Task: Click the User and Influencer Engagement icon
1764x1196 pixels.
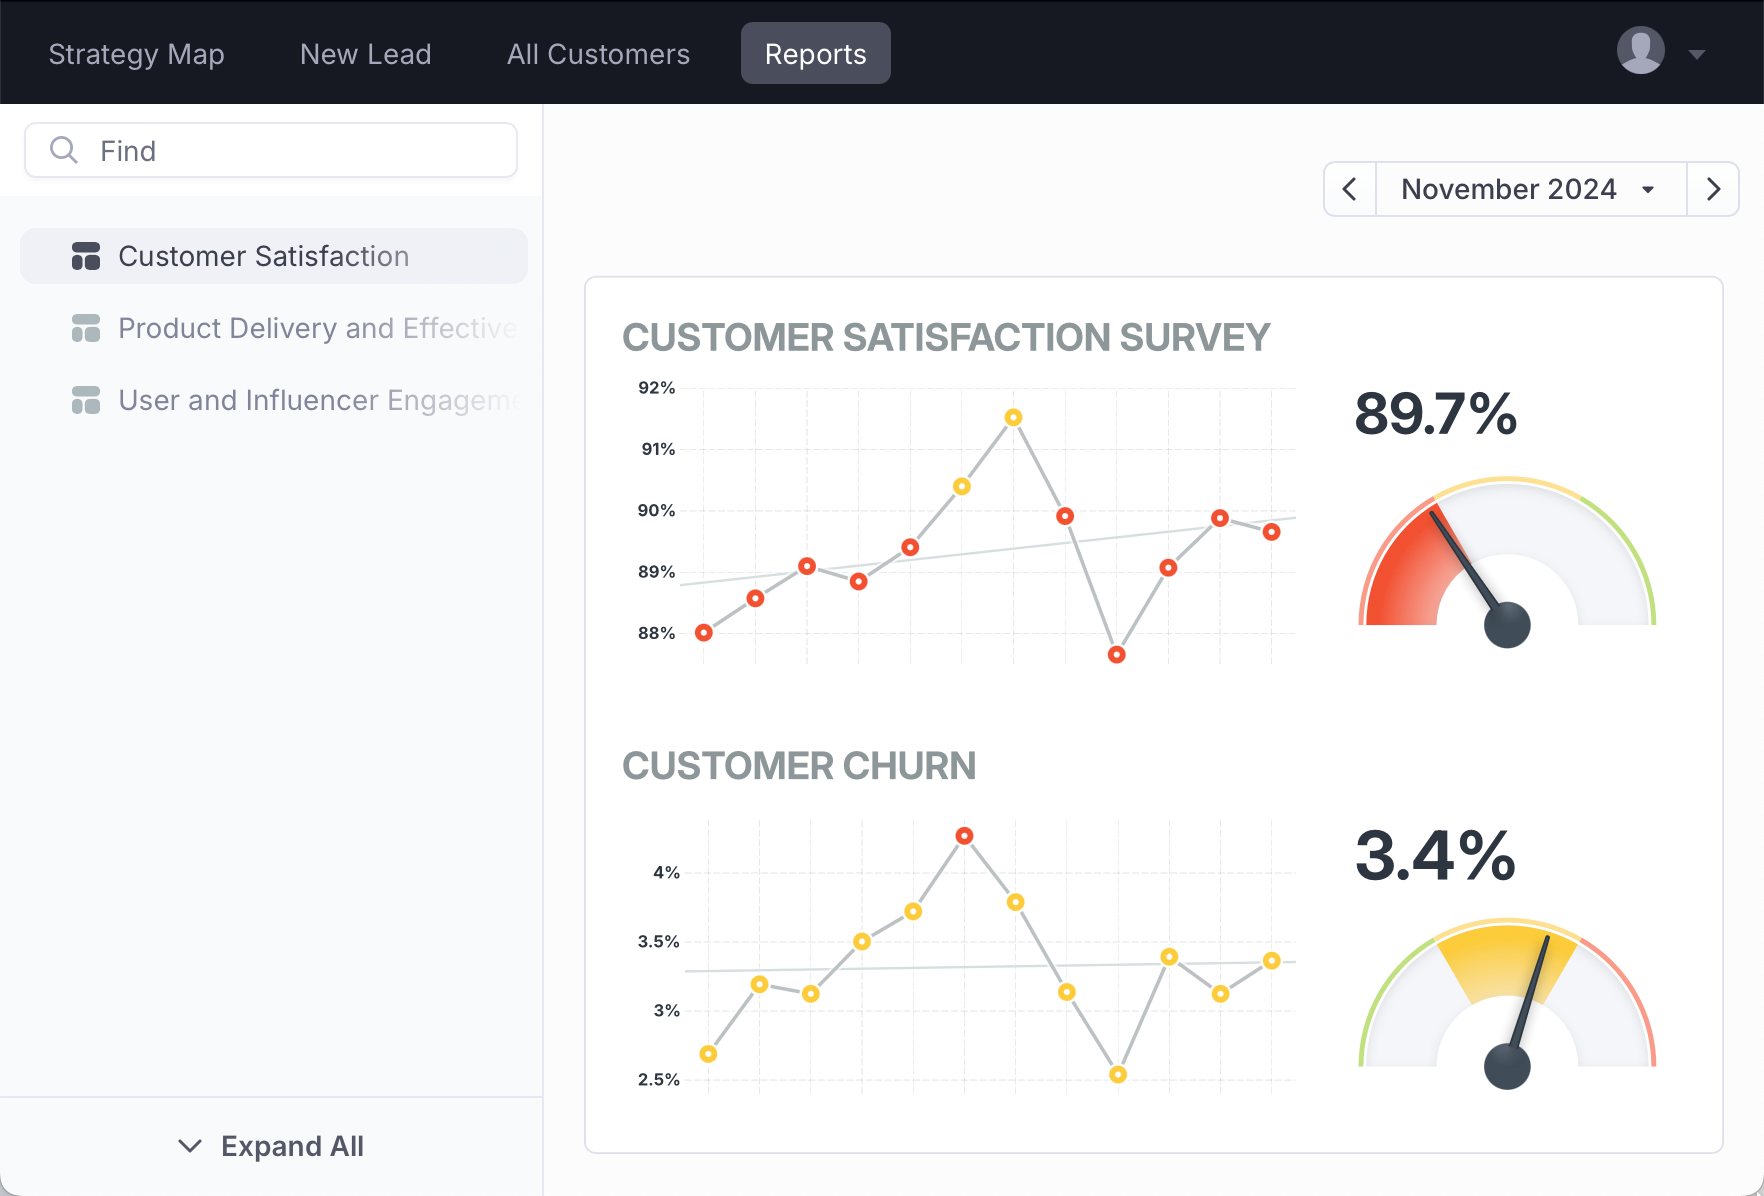Action: click(86, 400)
